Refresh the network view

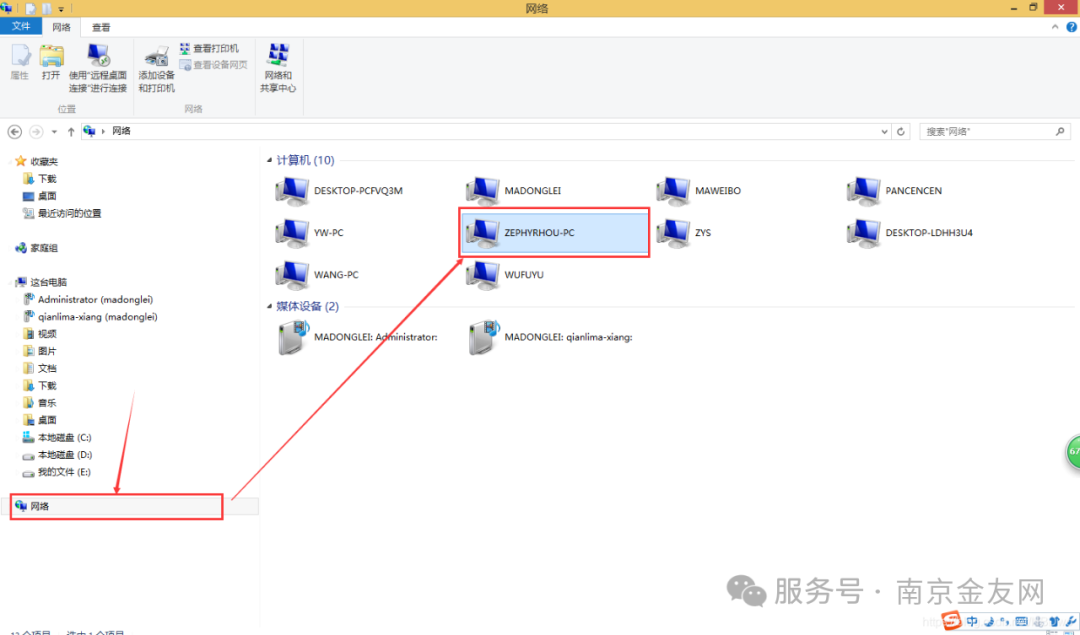click(901, 132)
